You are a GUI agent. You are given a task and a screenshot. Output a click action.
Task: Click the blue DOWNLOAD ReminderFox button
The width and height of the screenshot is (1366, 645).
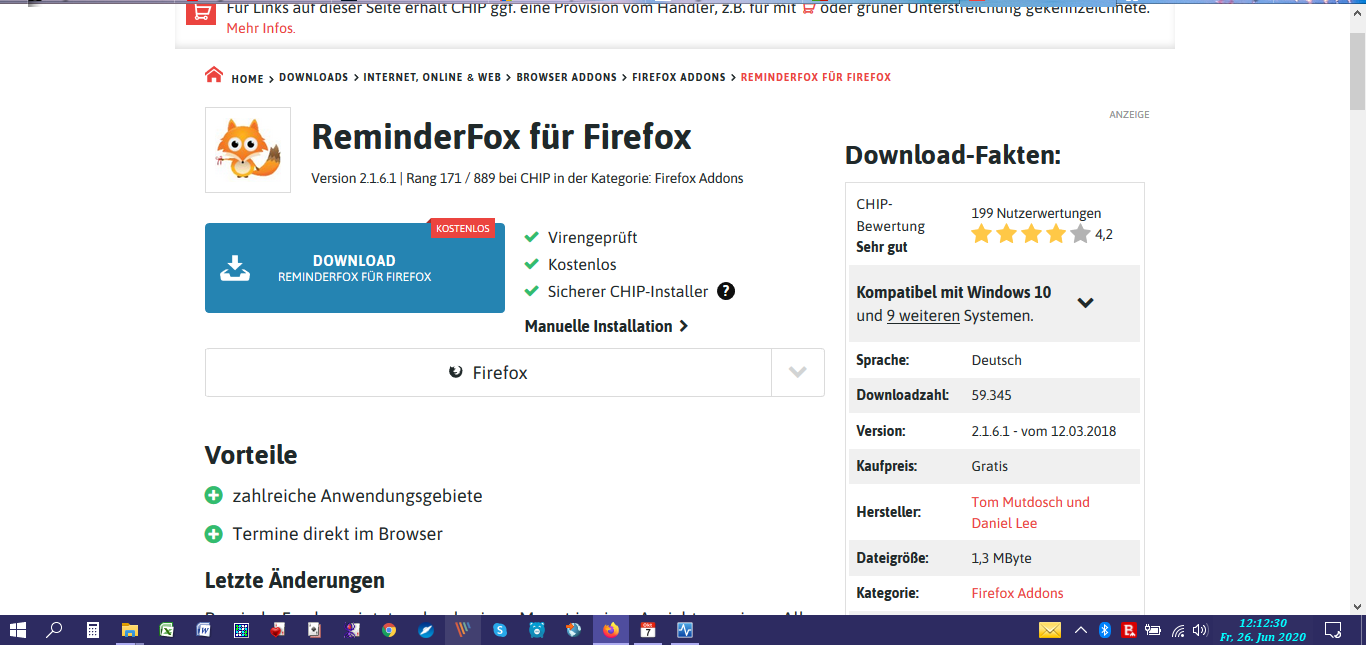coord(355,268)
